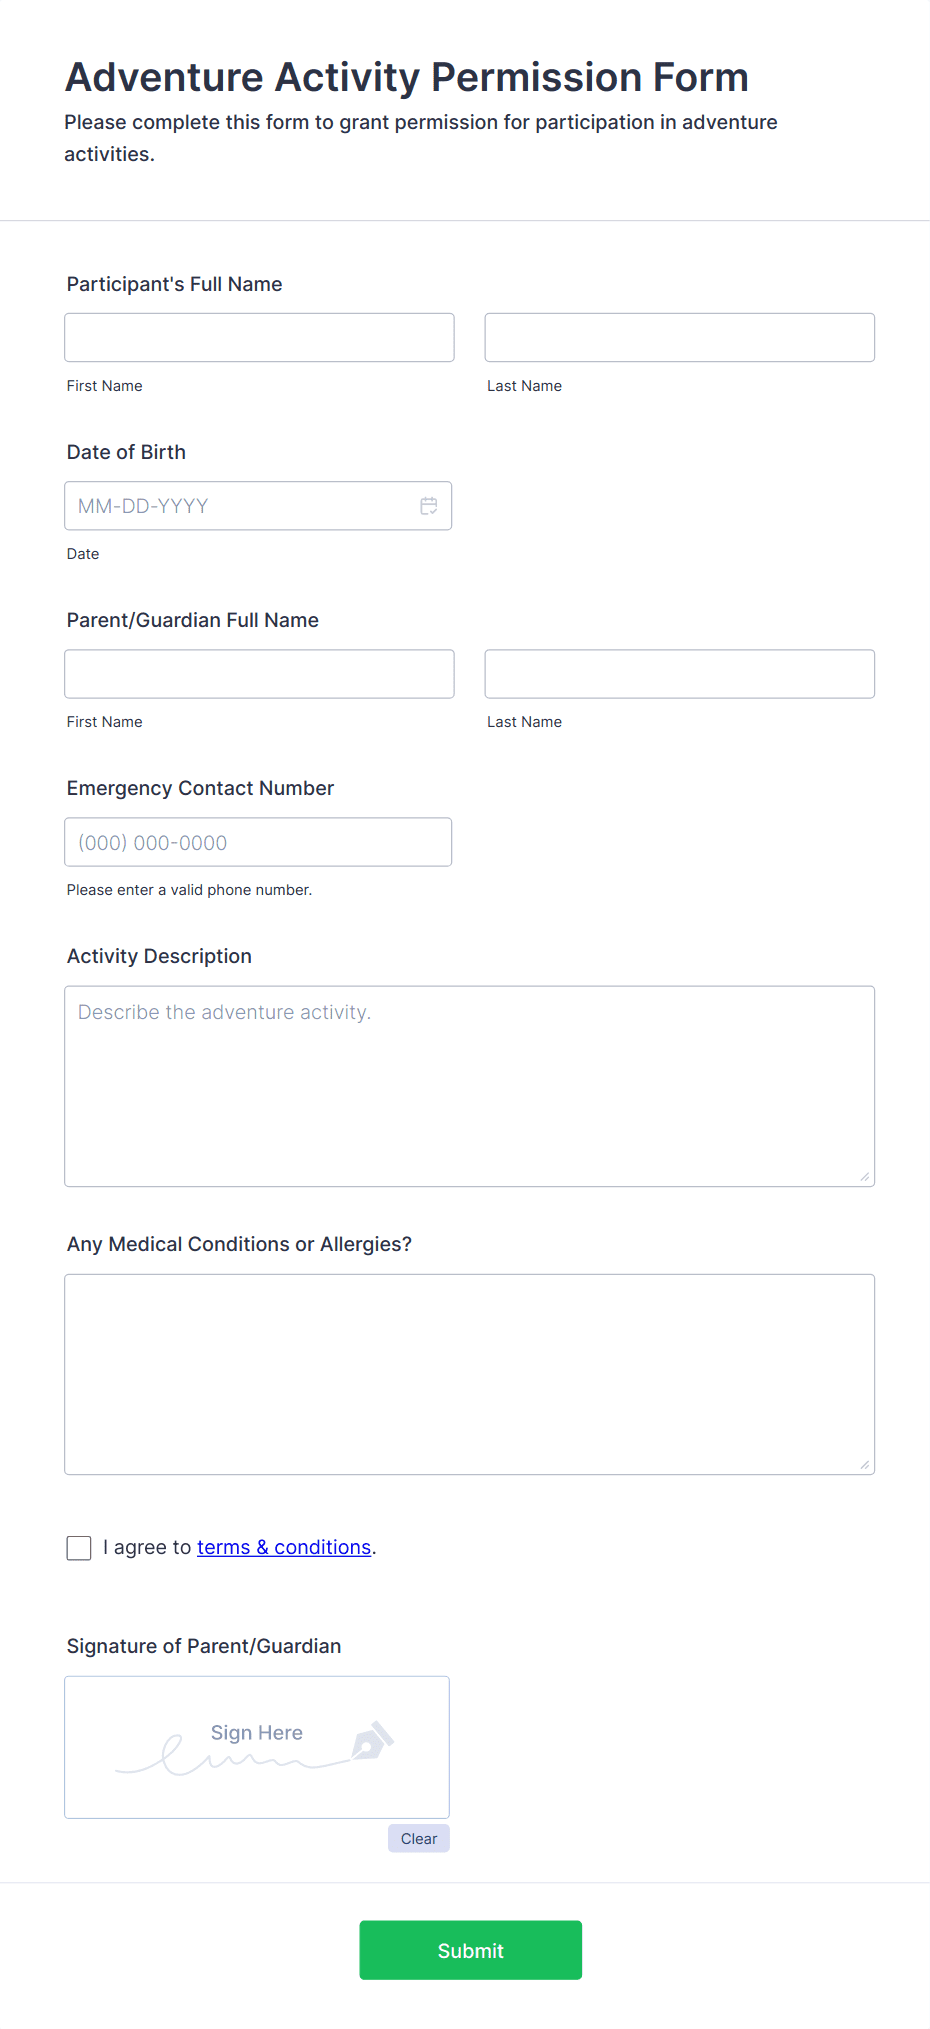Open the terms & conditions link
The height and width of the screenshot is (2029, 930).
click(283, 1547)
